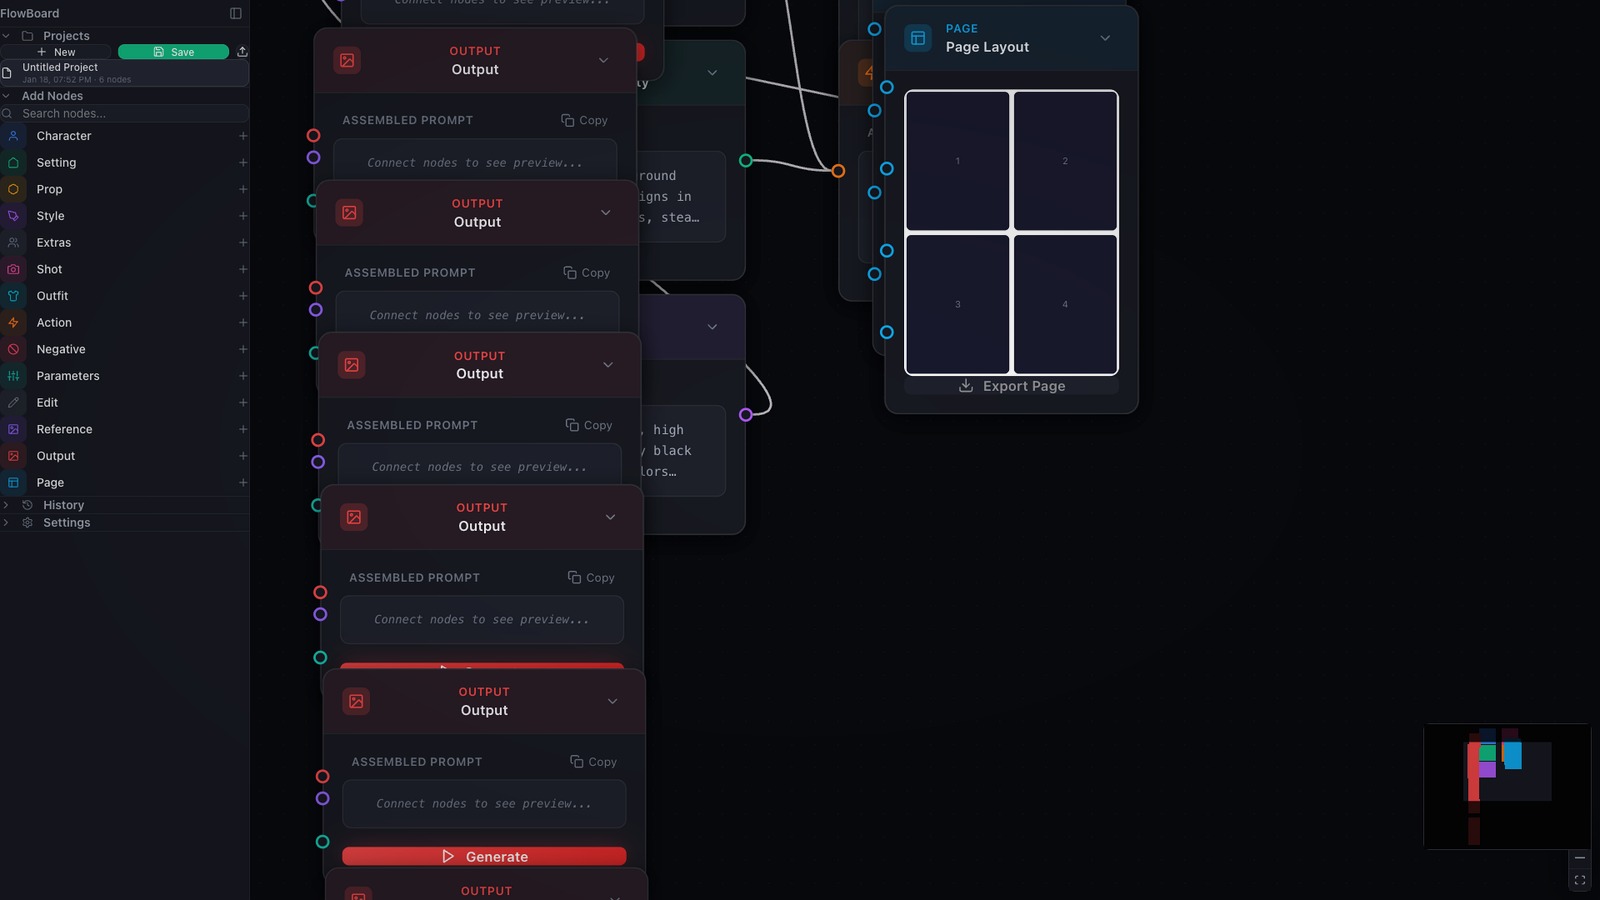
Task: Select the Shot row in Add Nodes
Action: click(x=124, y=269)
